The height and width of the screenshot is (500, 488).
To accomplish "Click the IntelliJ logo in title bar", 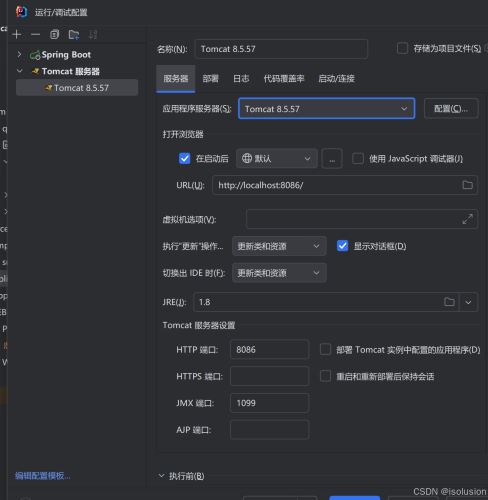I will coord(22,12).
